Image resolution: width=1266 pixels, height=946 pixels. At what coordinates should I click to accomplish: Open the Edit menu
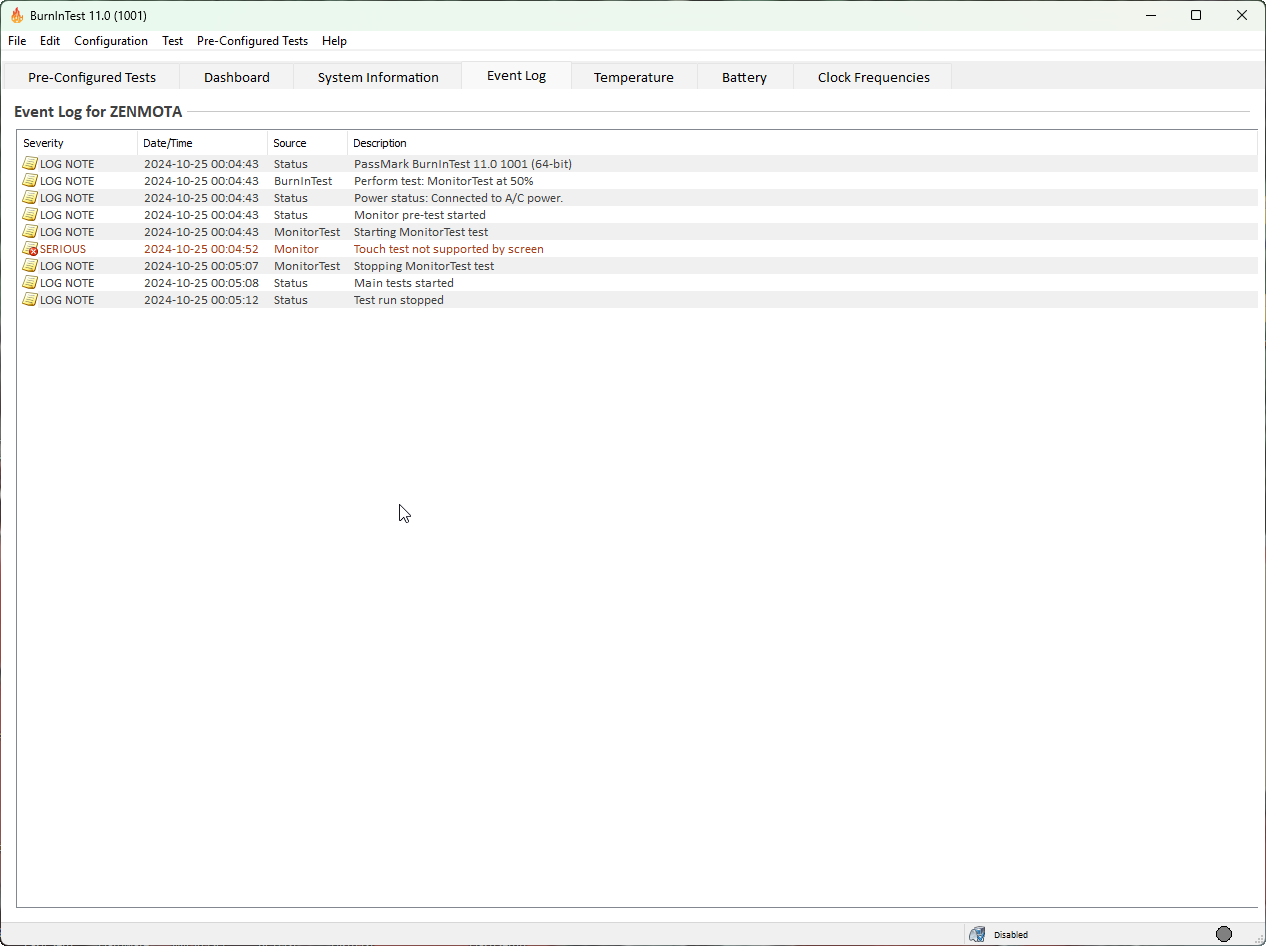click(50, 41)
